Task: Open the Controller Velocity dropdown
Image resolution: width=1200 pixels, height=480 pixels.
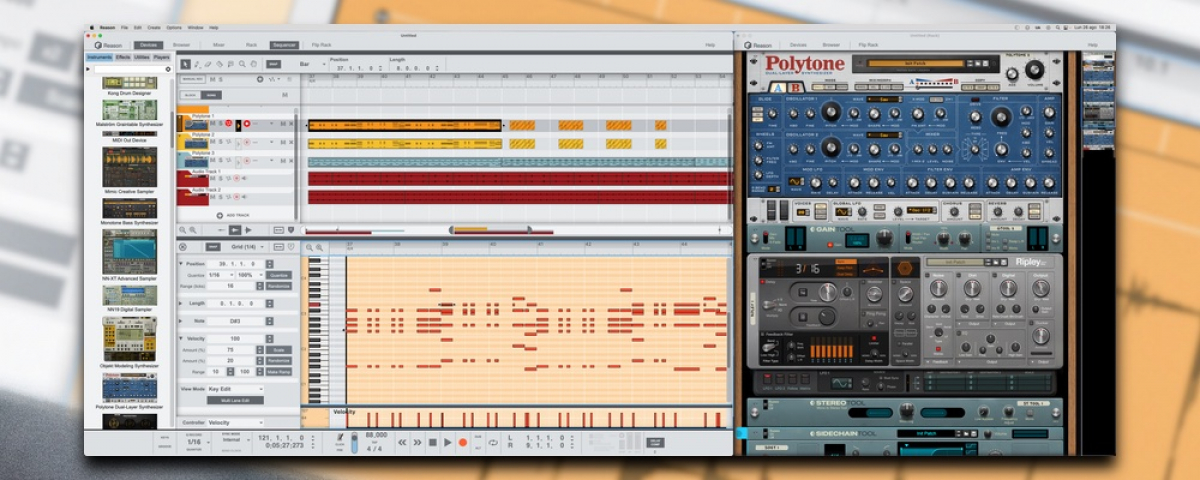Action: (236, 423)
